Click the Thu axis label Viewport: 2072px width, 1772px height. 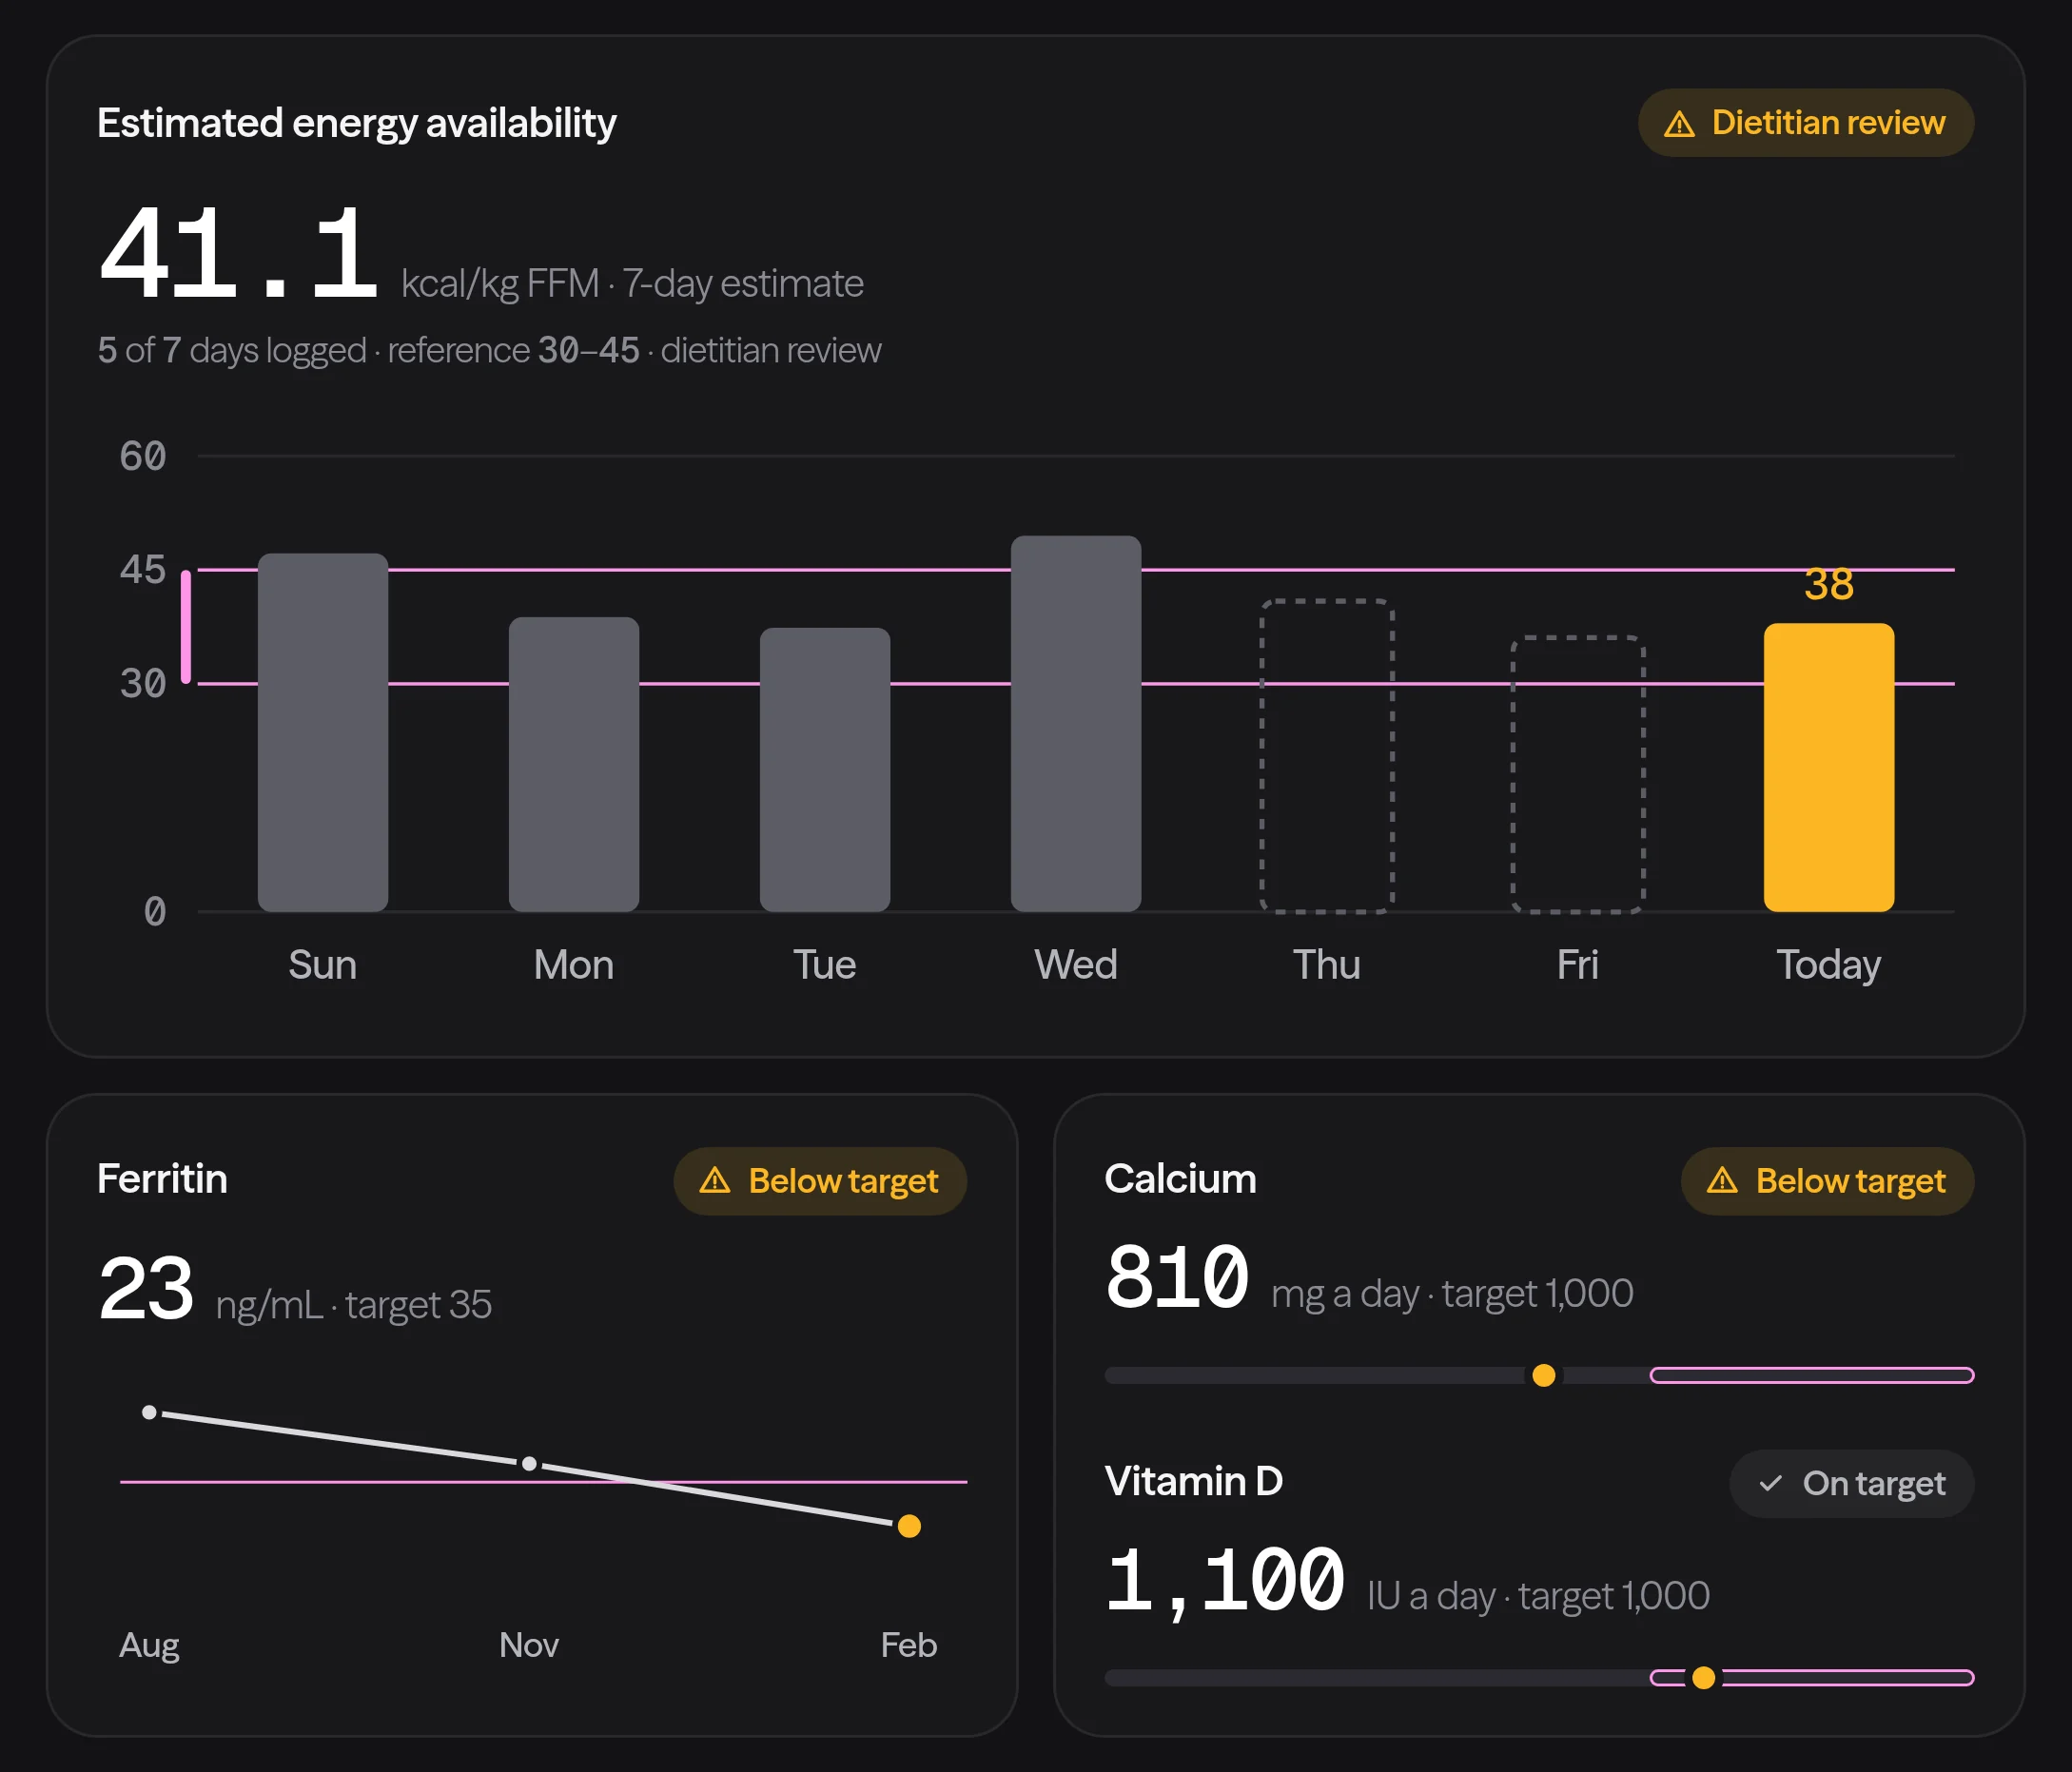[1327, 965]
